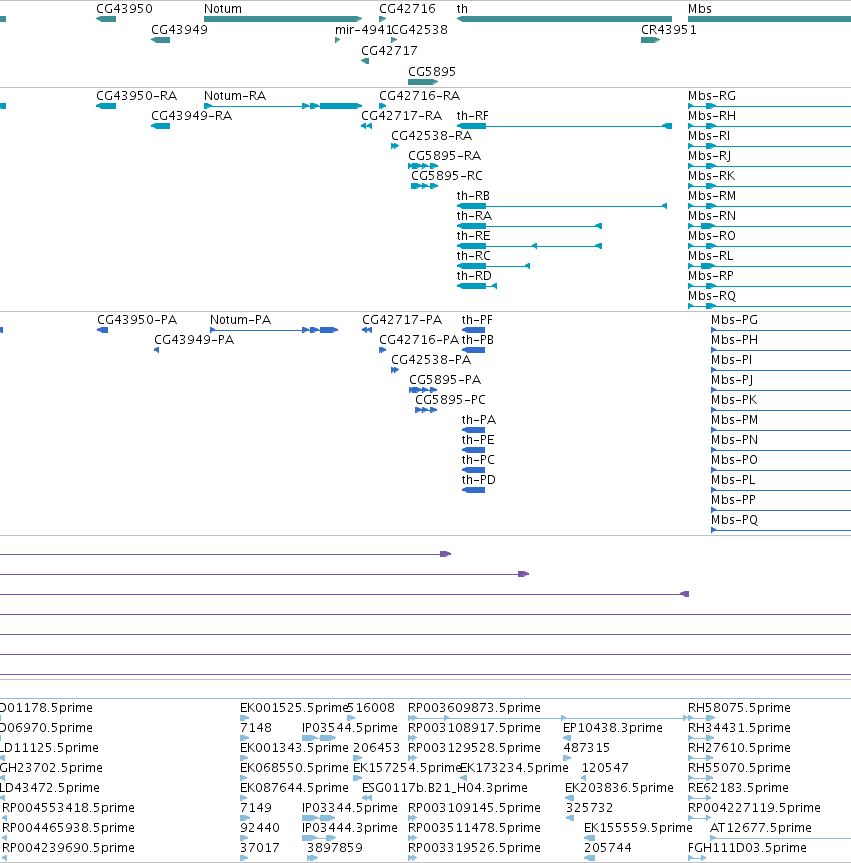Select the CG43949-PA protein label
The image size is (851, 863).
[194, 340]
